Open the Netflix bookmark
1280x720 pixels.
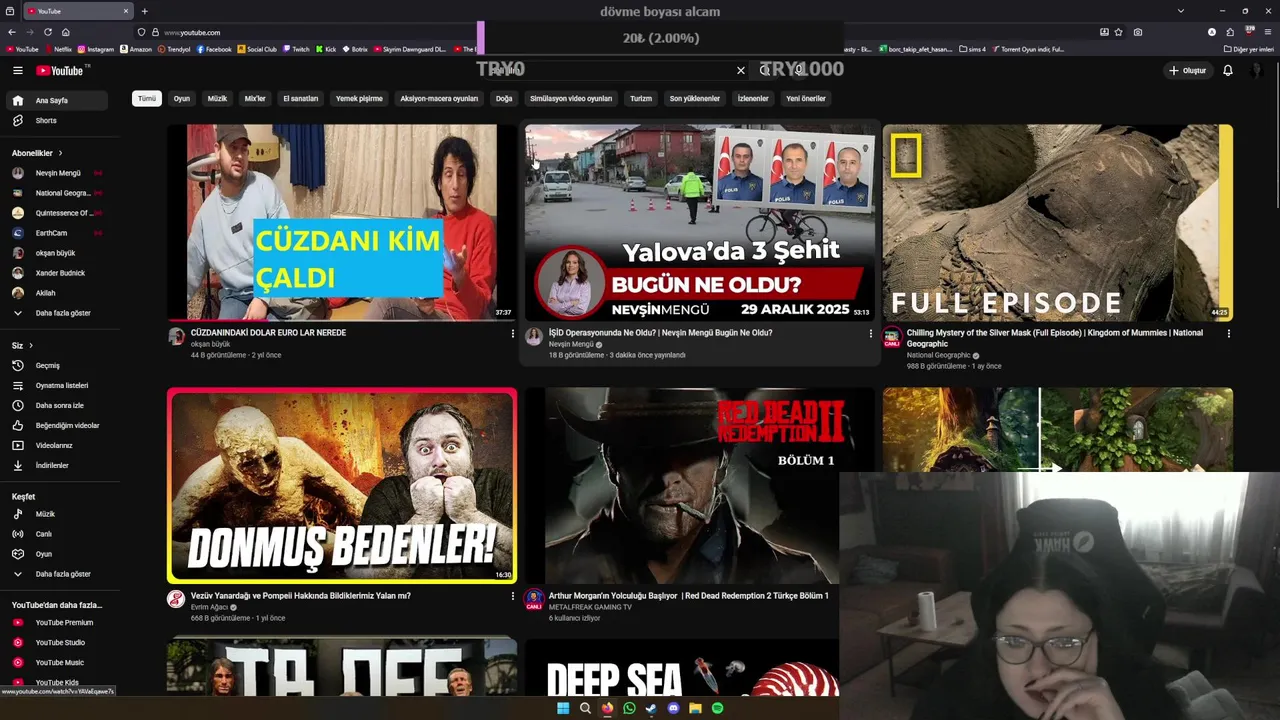[58, 49]
